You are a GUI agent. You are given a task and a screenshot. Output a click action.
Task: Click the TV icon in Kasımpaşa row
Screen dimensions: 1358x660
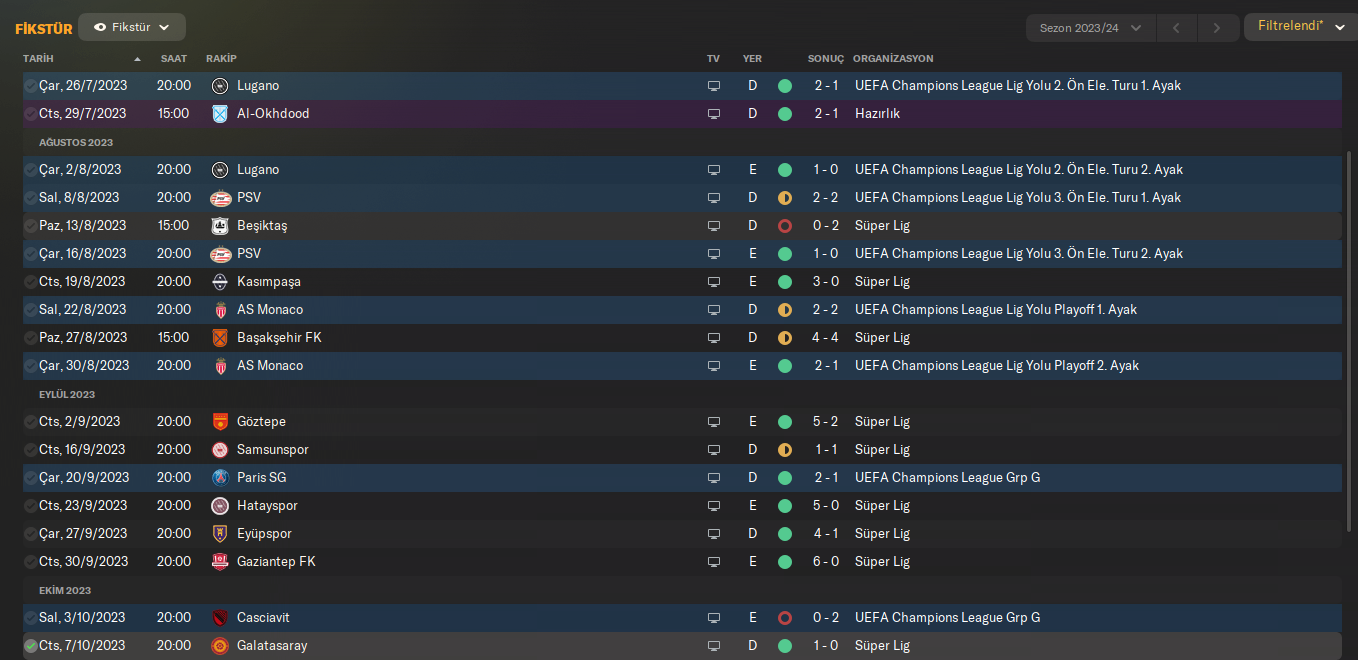pos(713,282)
